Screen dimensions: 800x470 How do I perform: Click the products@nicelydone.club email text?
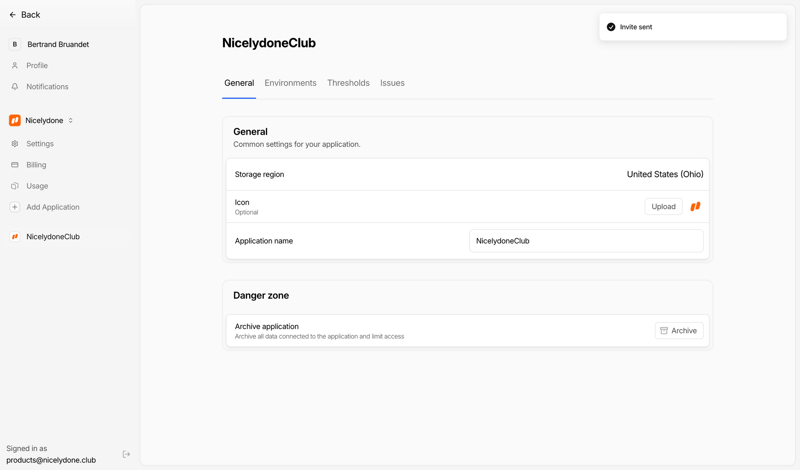[51, 460]
